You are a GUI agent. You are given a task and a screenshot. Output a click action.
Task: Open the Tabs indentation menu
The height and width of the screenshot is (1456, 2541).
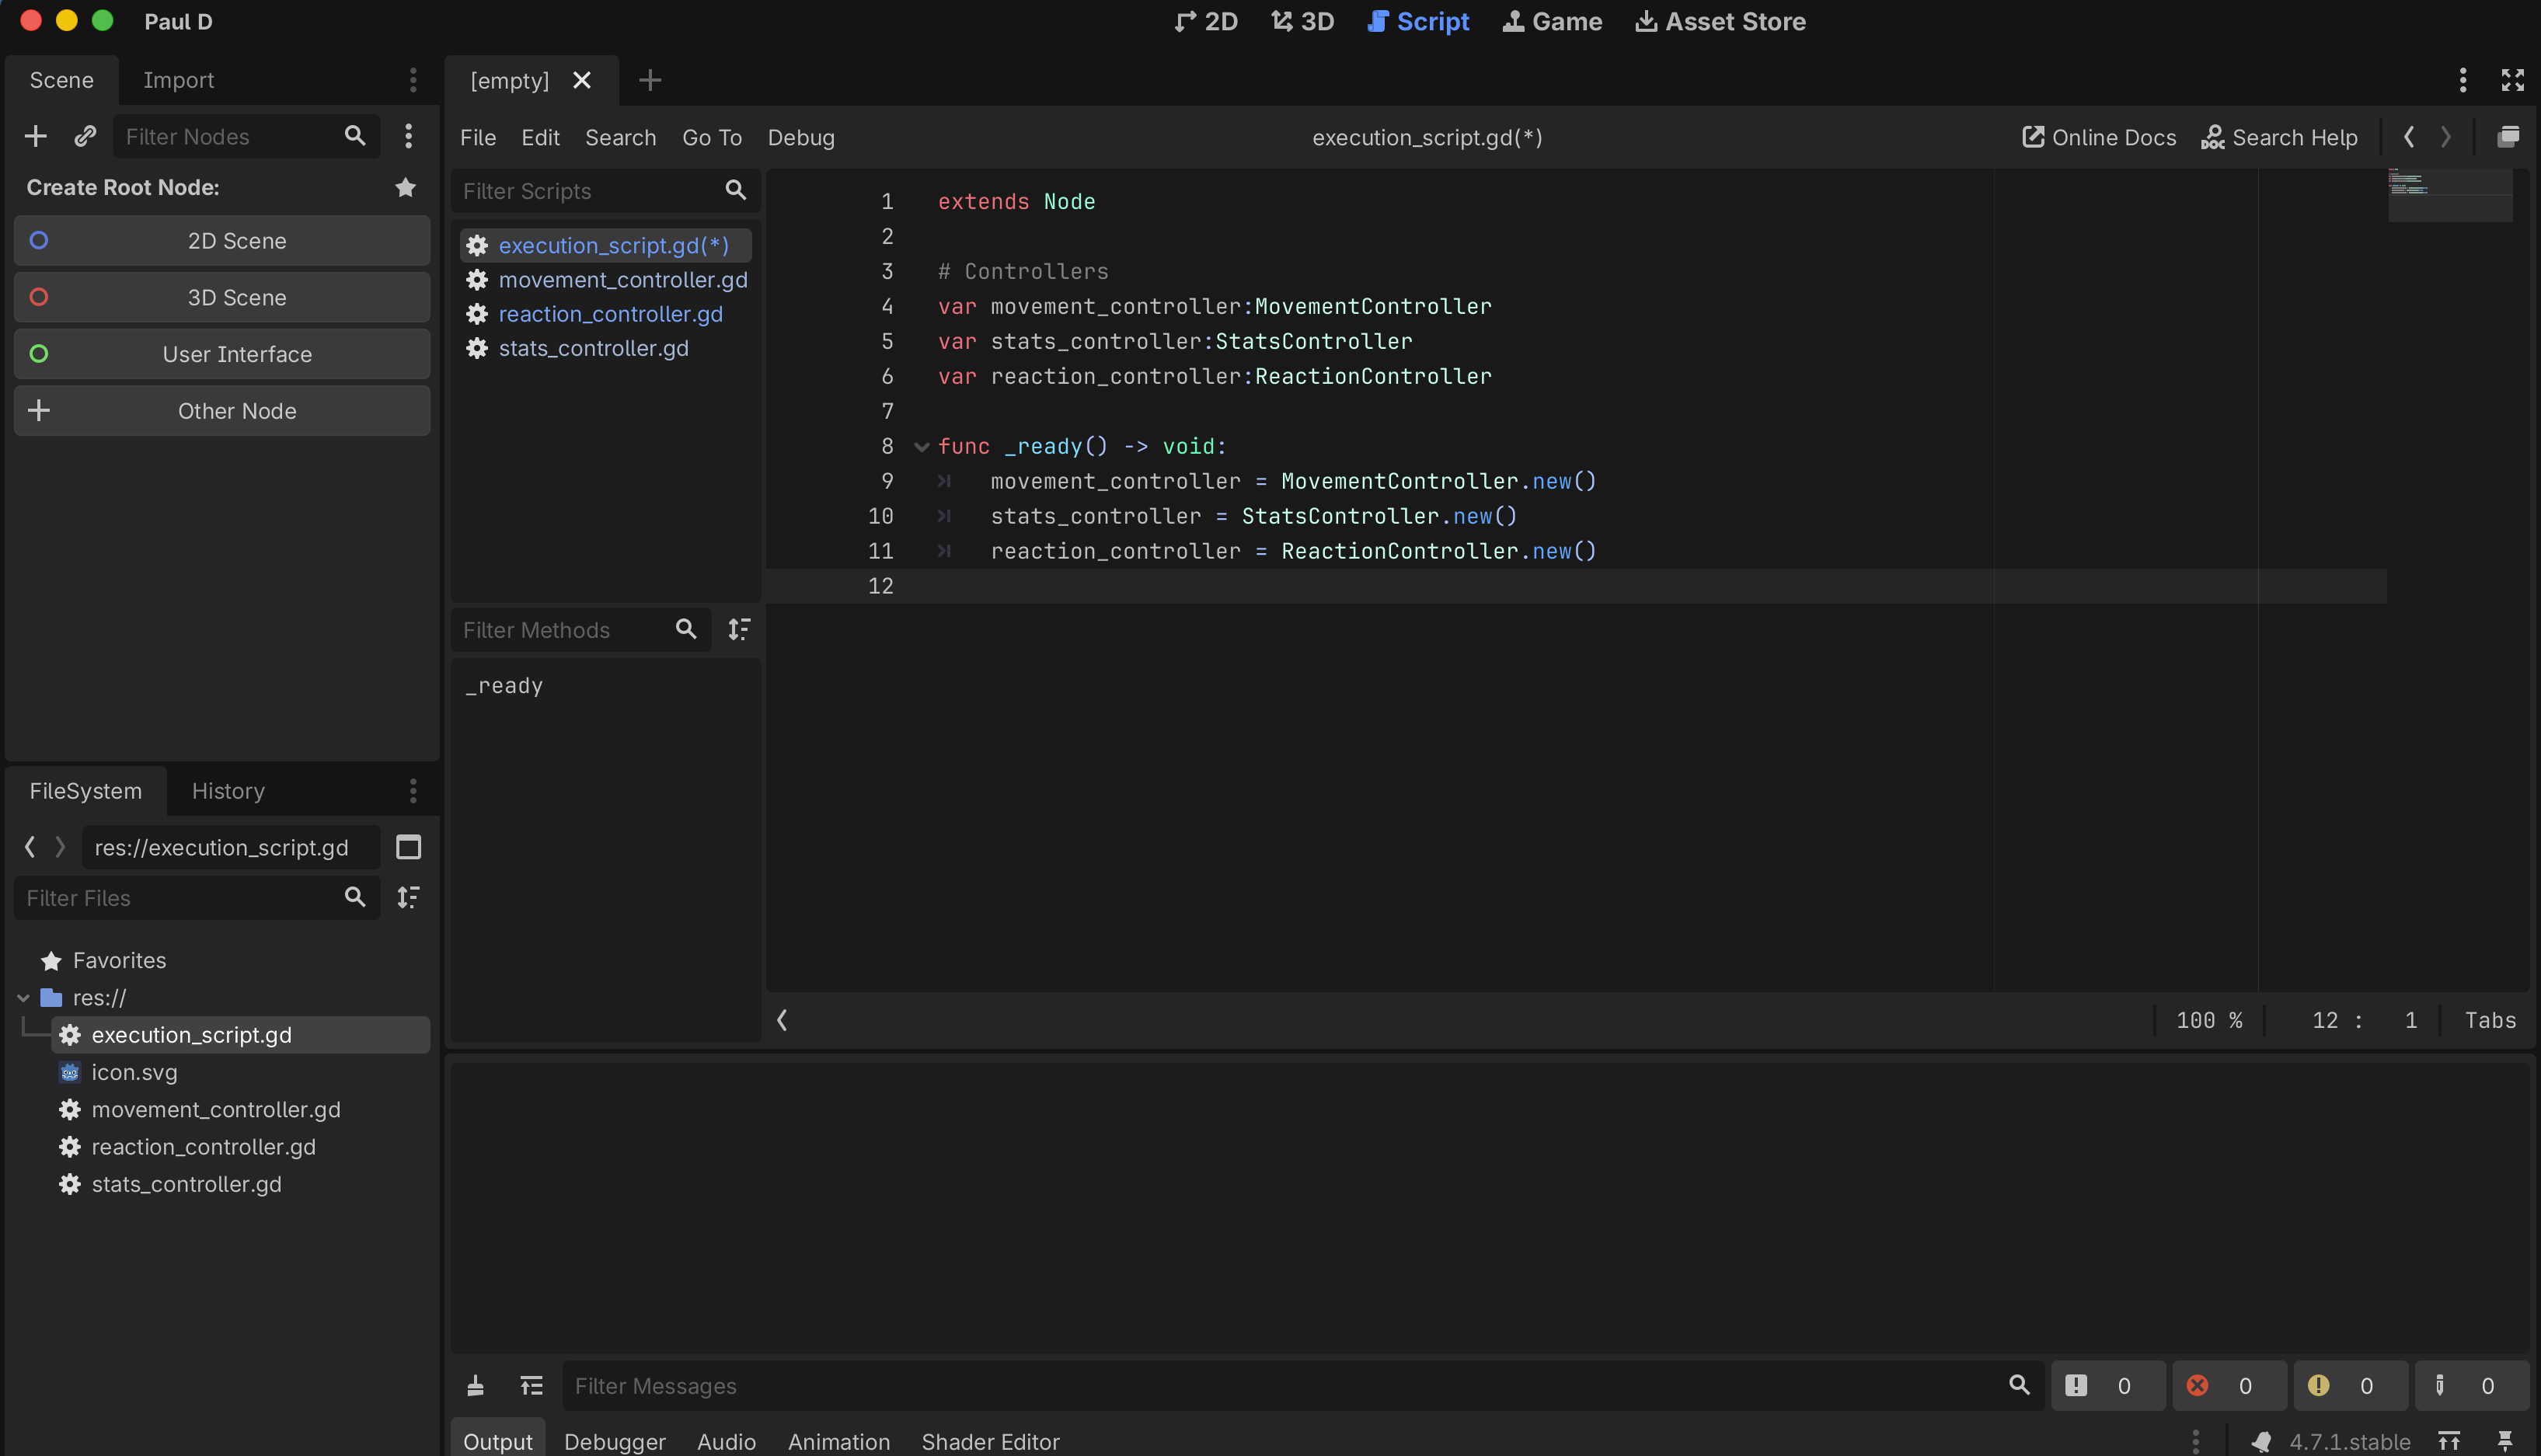2490,1020
